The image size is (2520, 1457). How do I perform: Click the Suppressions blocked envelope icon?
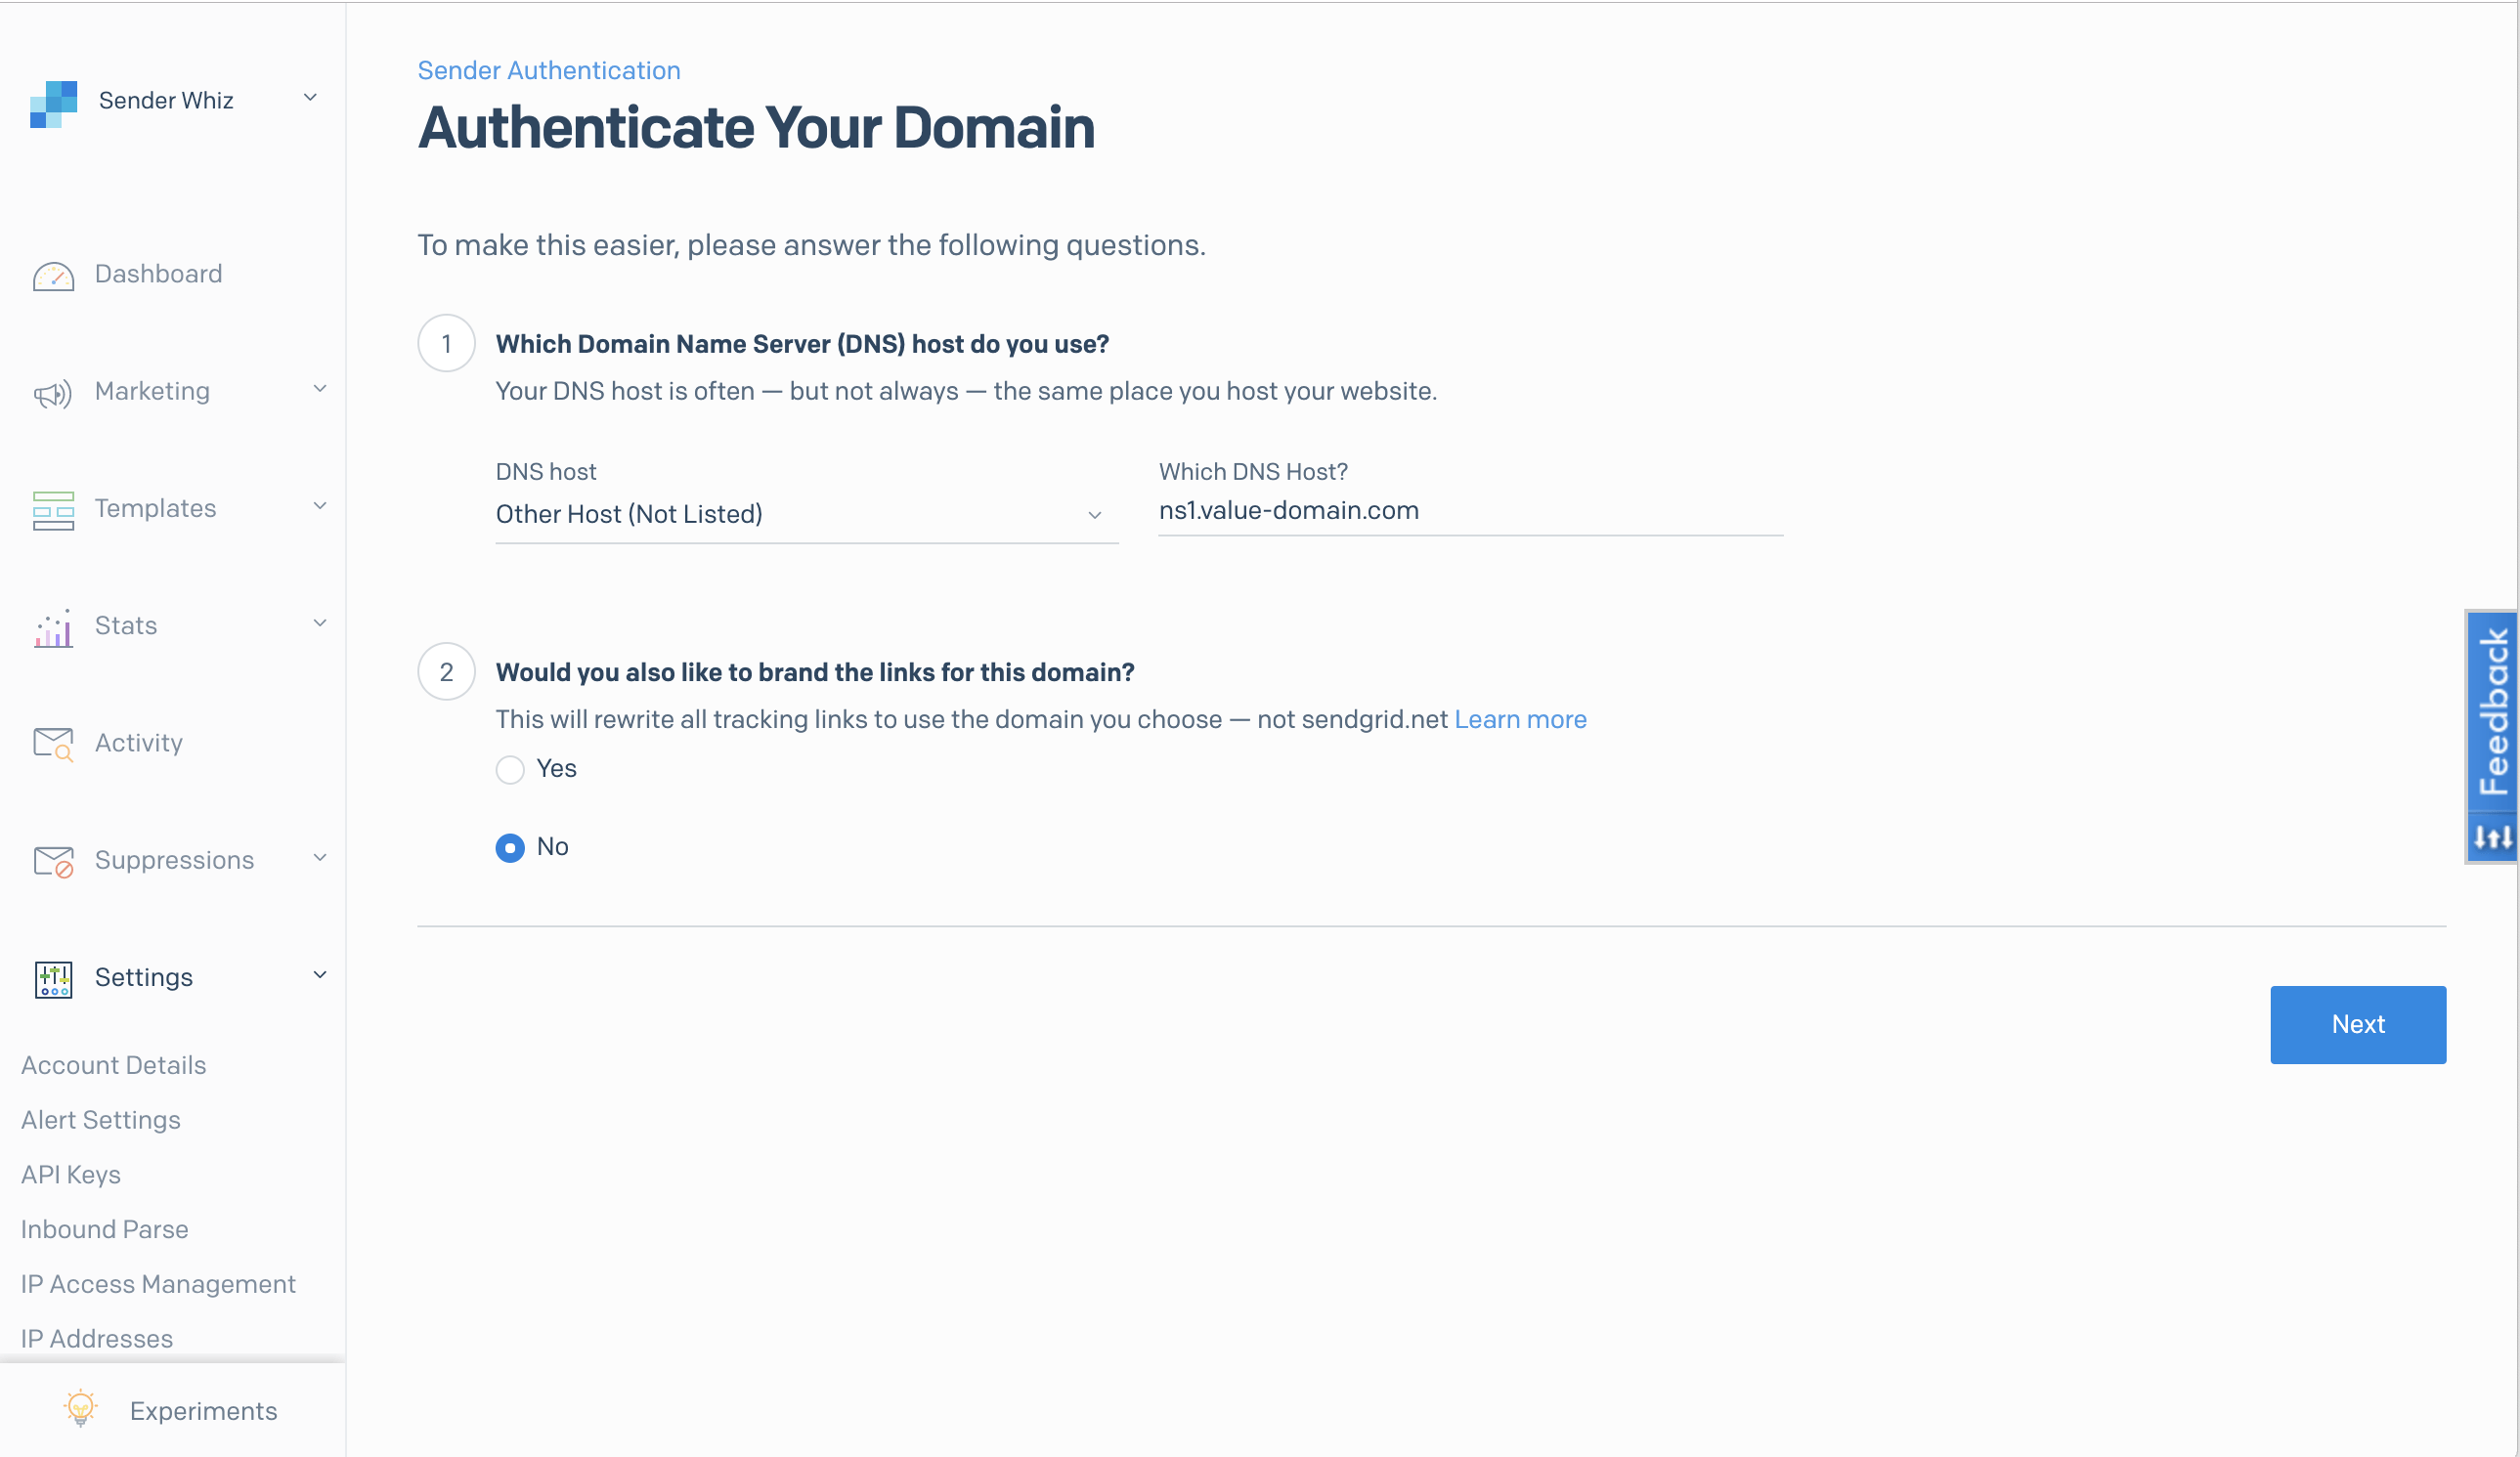[x=53, y=862]
